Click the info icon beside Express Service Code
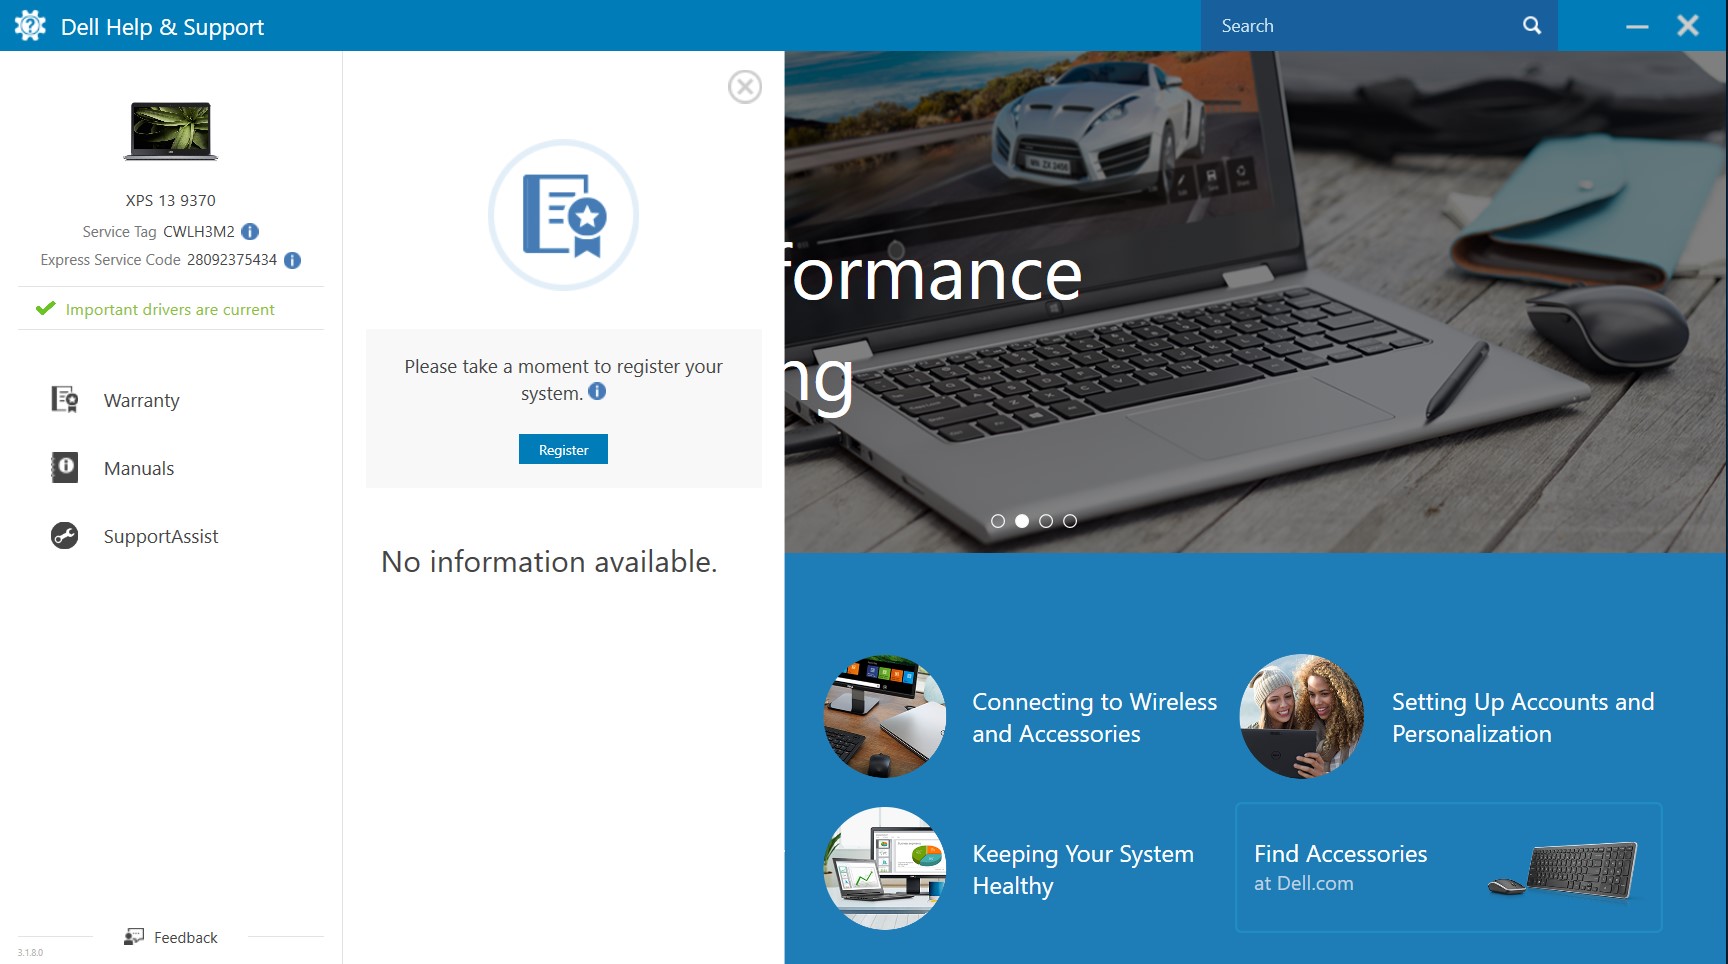This screenshot has height=964, width=1728. pyautogui.click(x=292, y=260)
